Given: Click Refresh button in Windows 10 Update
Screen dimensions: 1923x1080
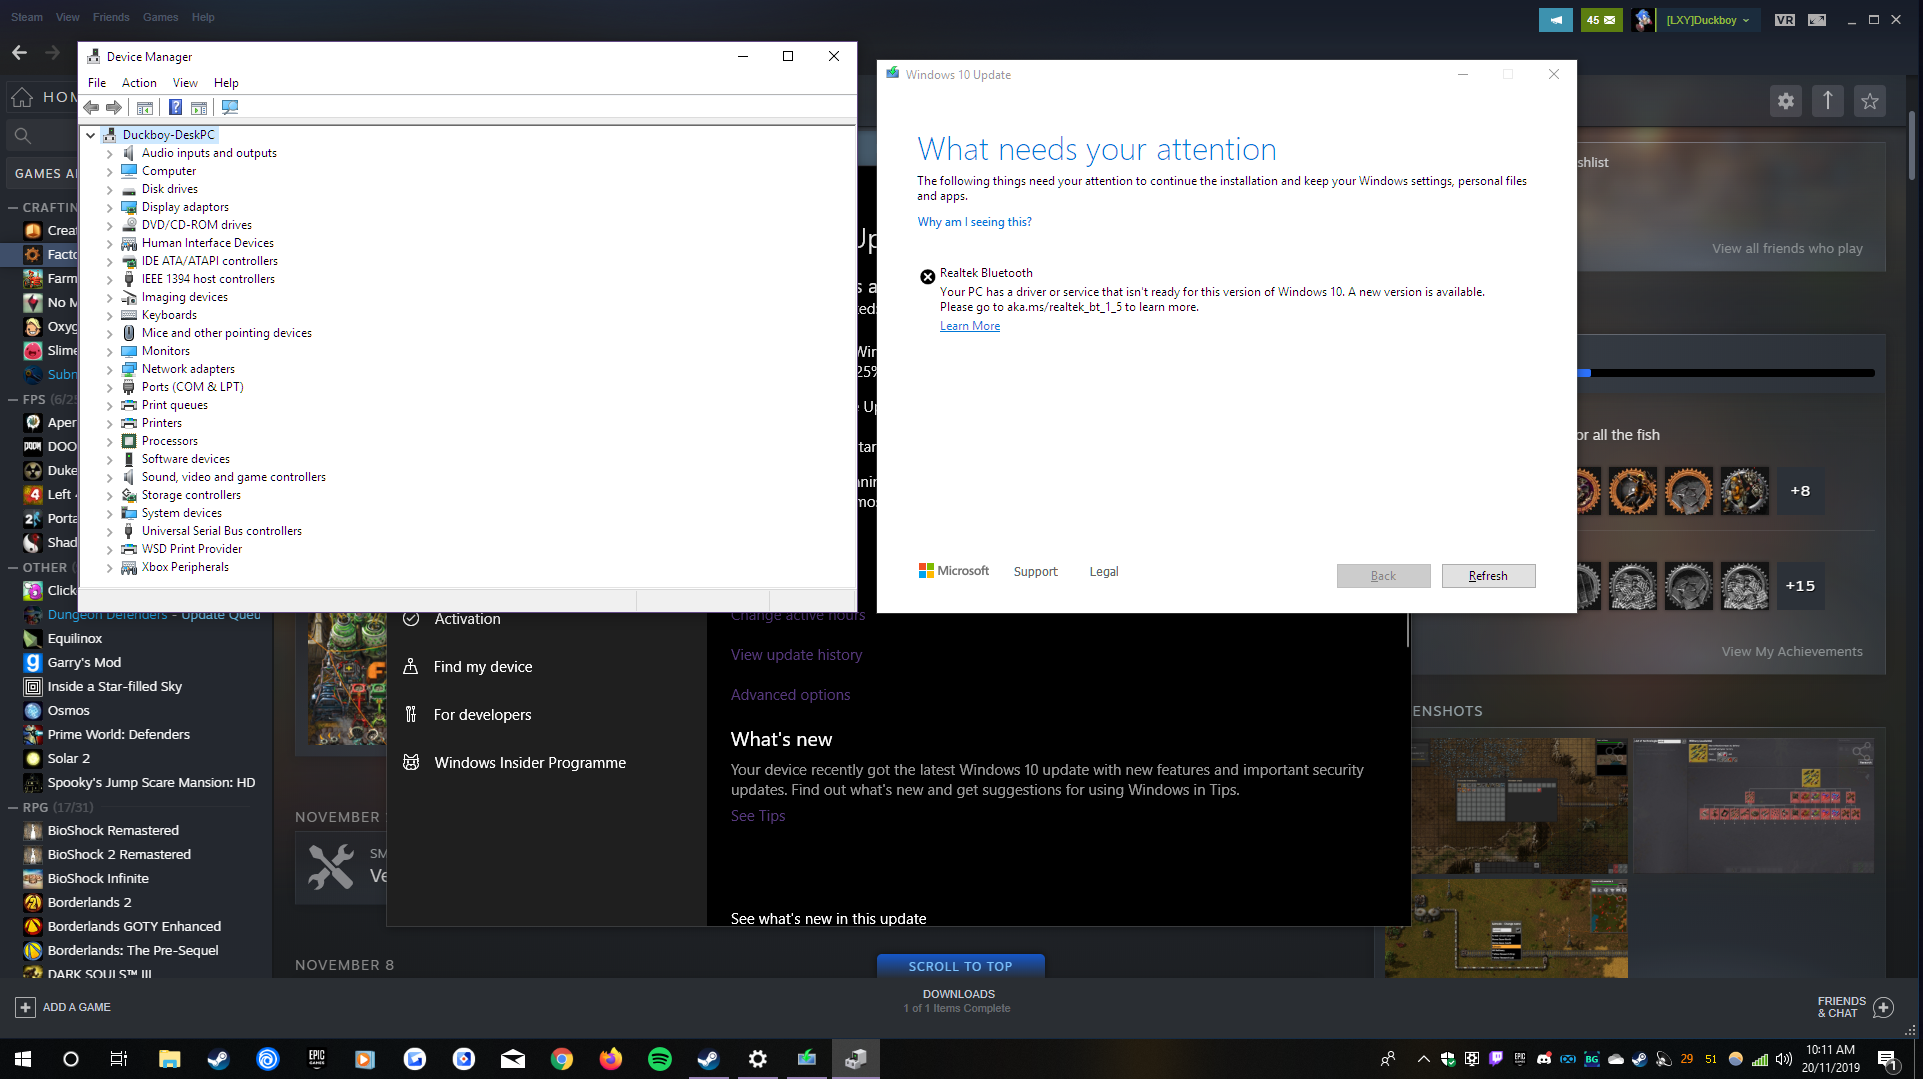Looking at the screenshot, I should tap(1488, 576).
